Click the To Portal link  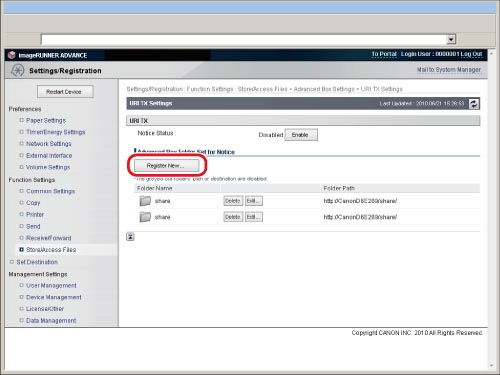[384, 54]
